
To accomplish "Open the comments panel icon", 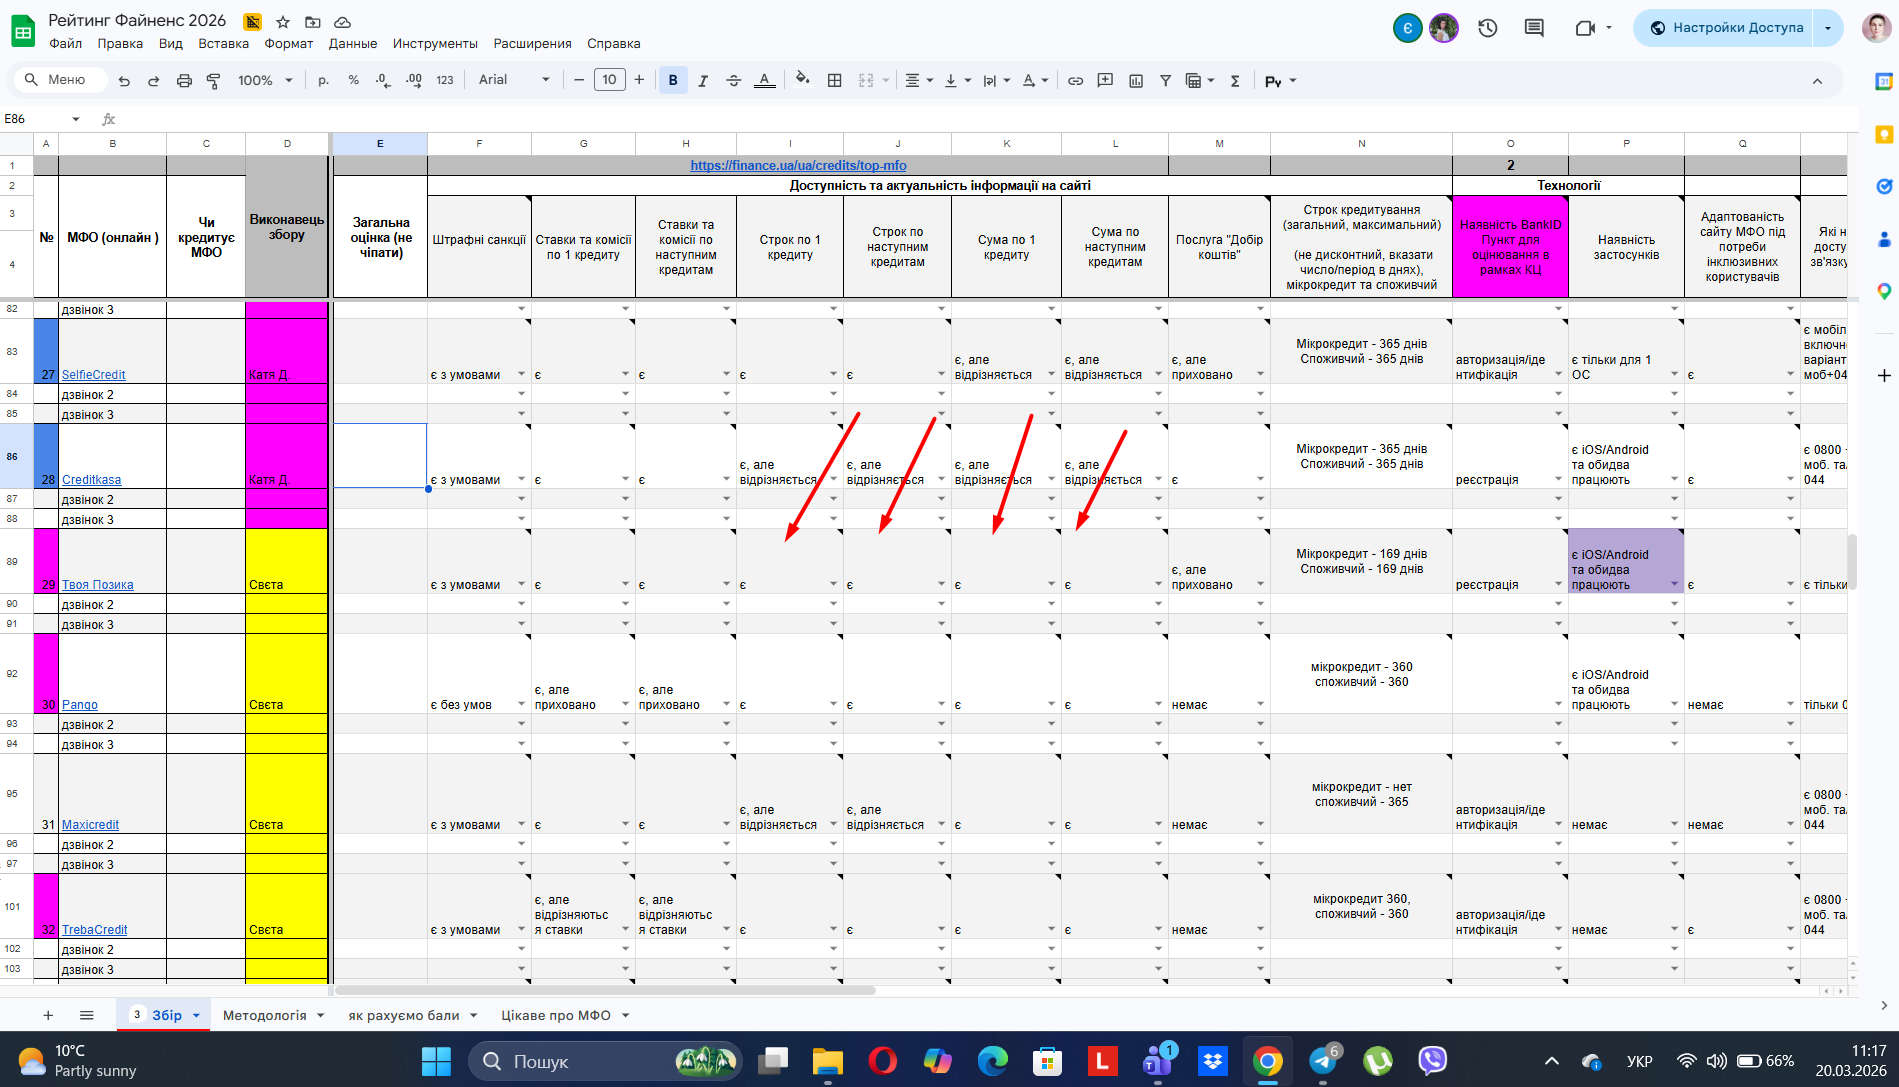I will click(1534, 28).
